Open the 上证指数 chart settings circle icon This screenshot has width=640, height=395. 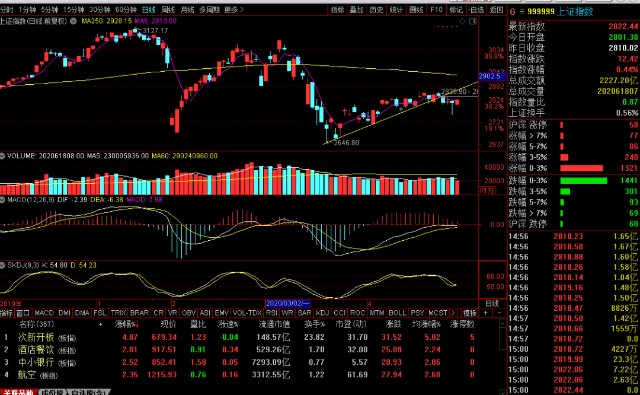(x=73, y=21)
